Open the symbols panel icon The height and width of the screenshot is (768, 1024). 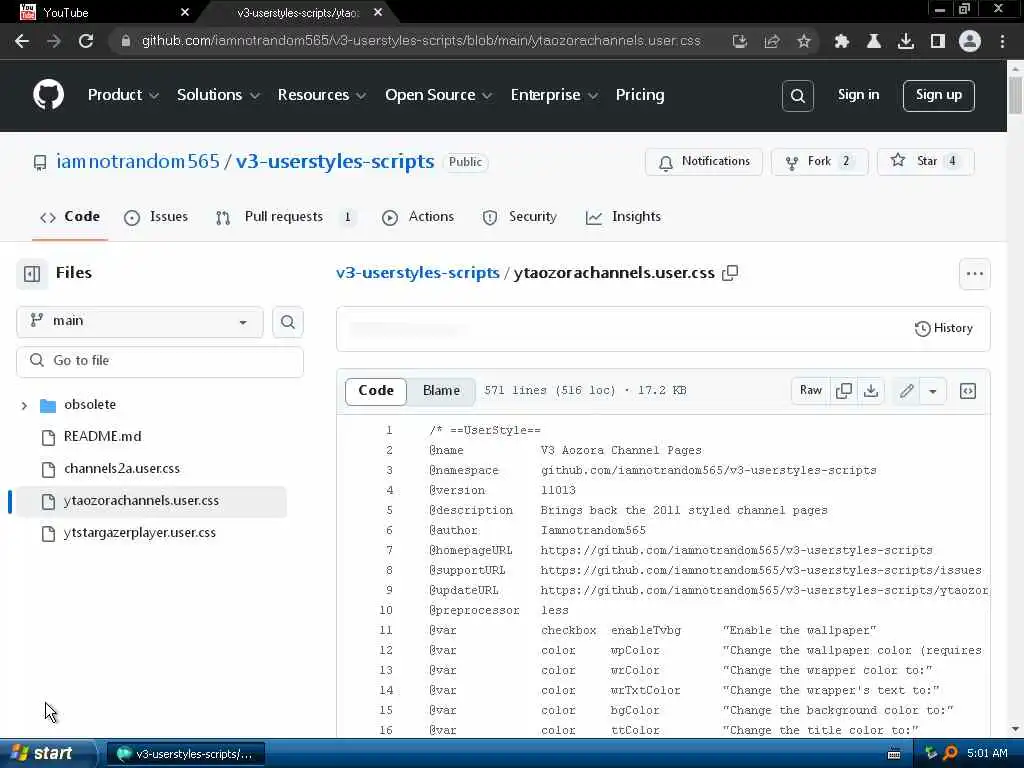[967, 391]
